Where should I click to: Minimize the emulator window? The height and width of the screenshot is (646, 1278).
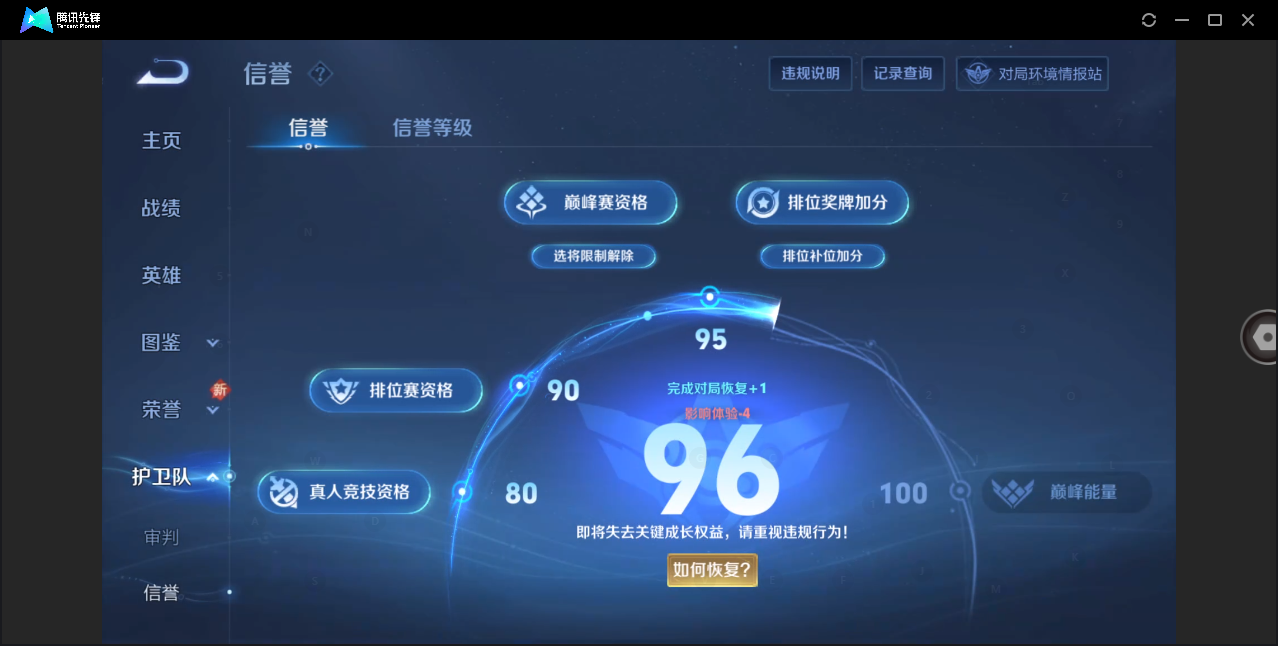(x=1182, y=20)
